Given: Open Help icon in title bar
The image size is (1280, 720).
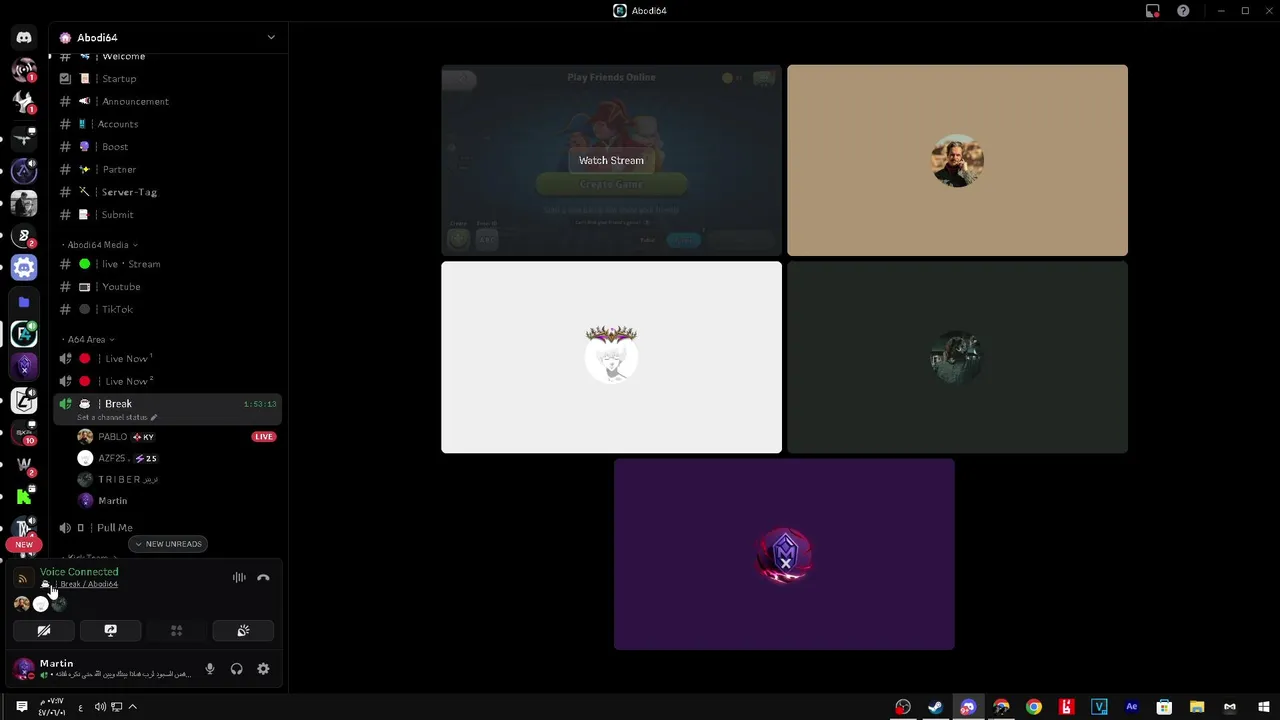Looking at the screenshot, I should (1183, 11).
